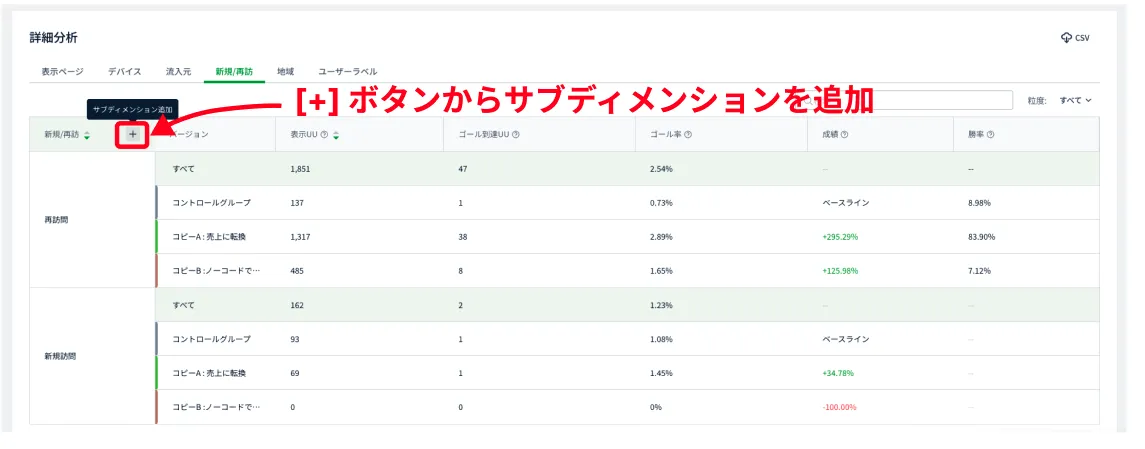Sort by the 新規/再訪 column sort arrows

pos(88,135)
